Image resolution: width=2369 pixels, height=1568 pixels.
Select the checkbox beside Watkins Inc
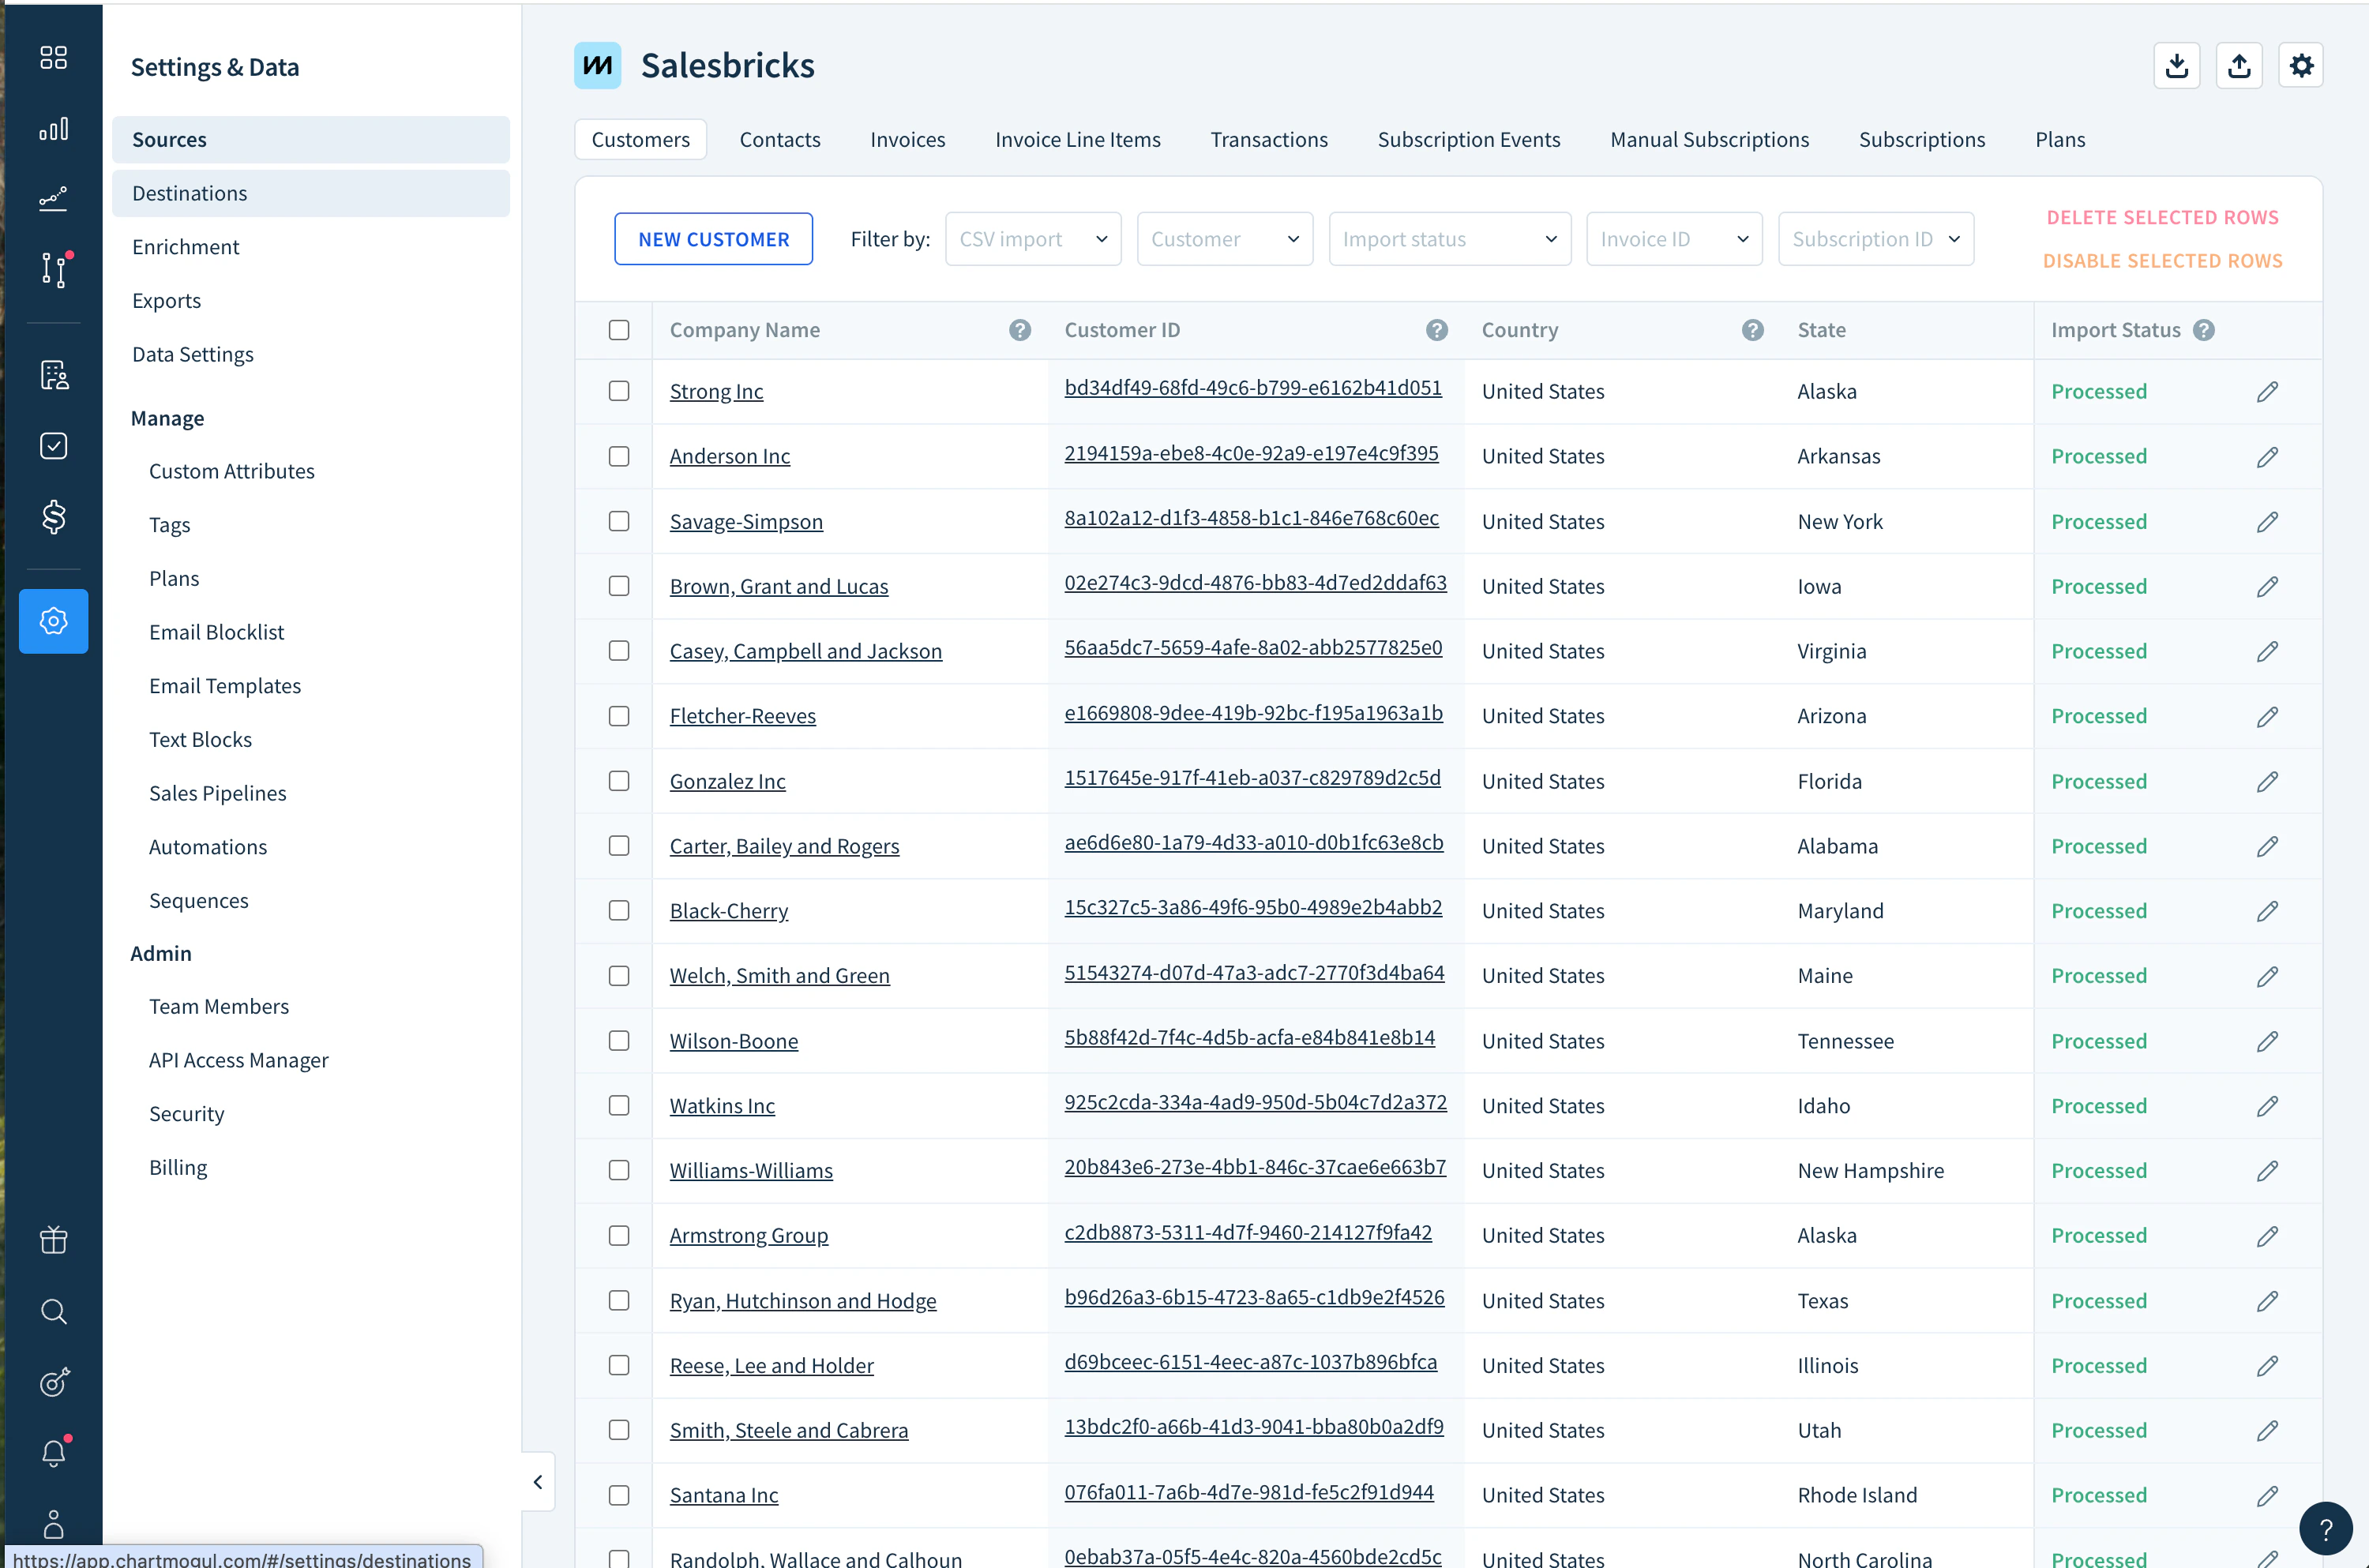tap(619, 1106)
